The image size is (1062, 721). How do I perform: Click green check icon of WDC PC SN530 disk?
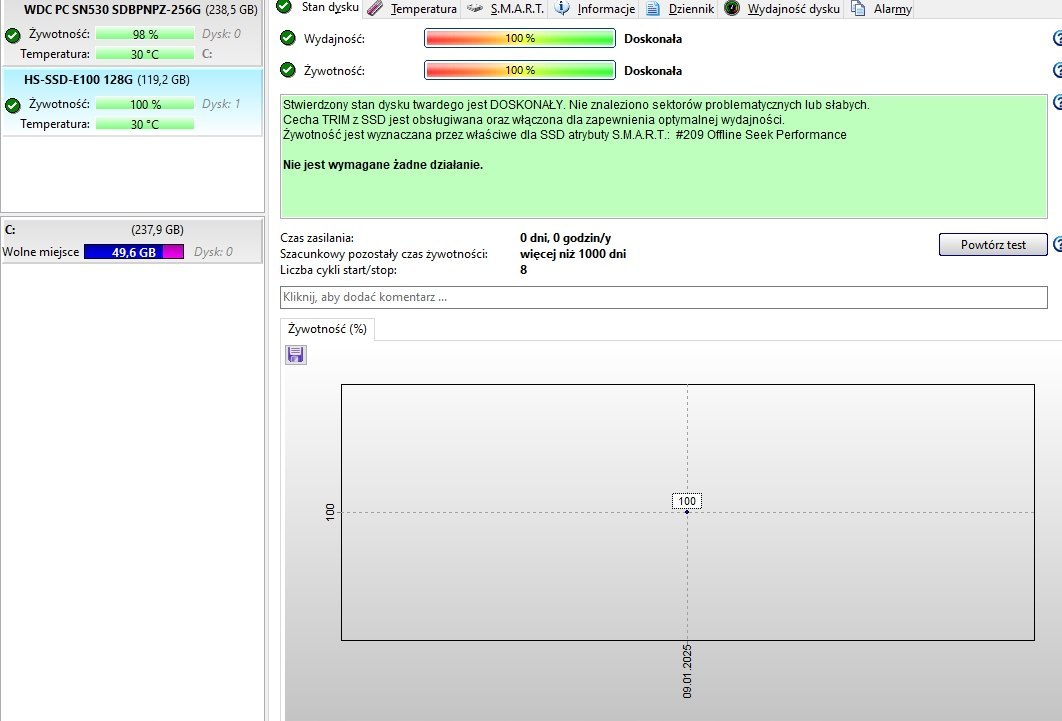tap(12, 35)
